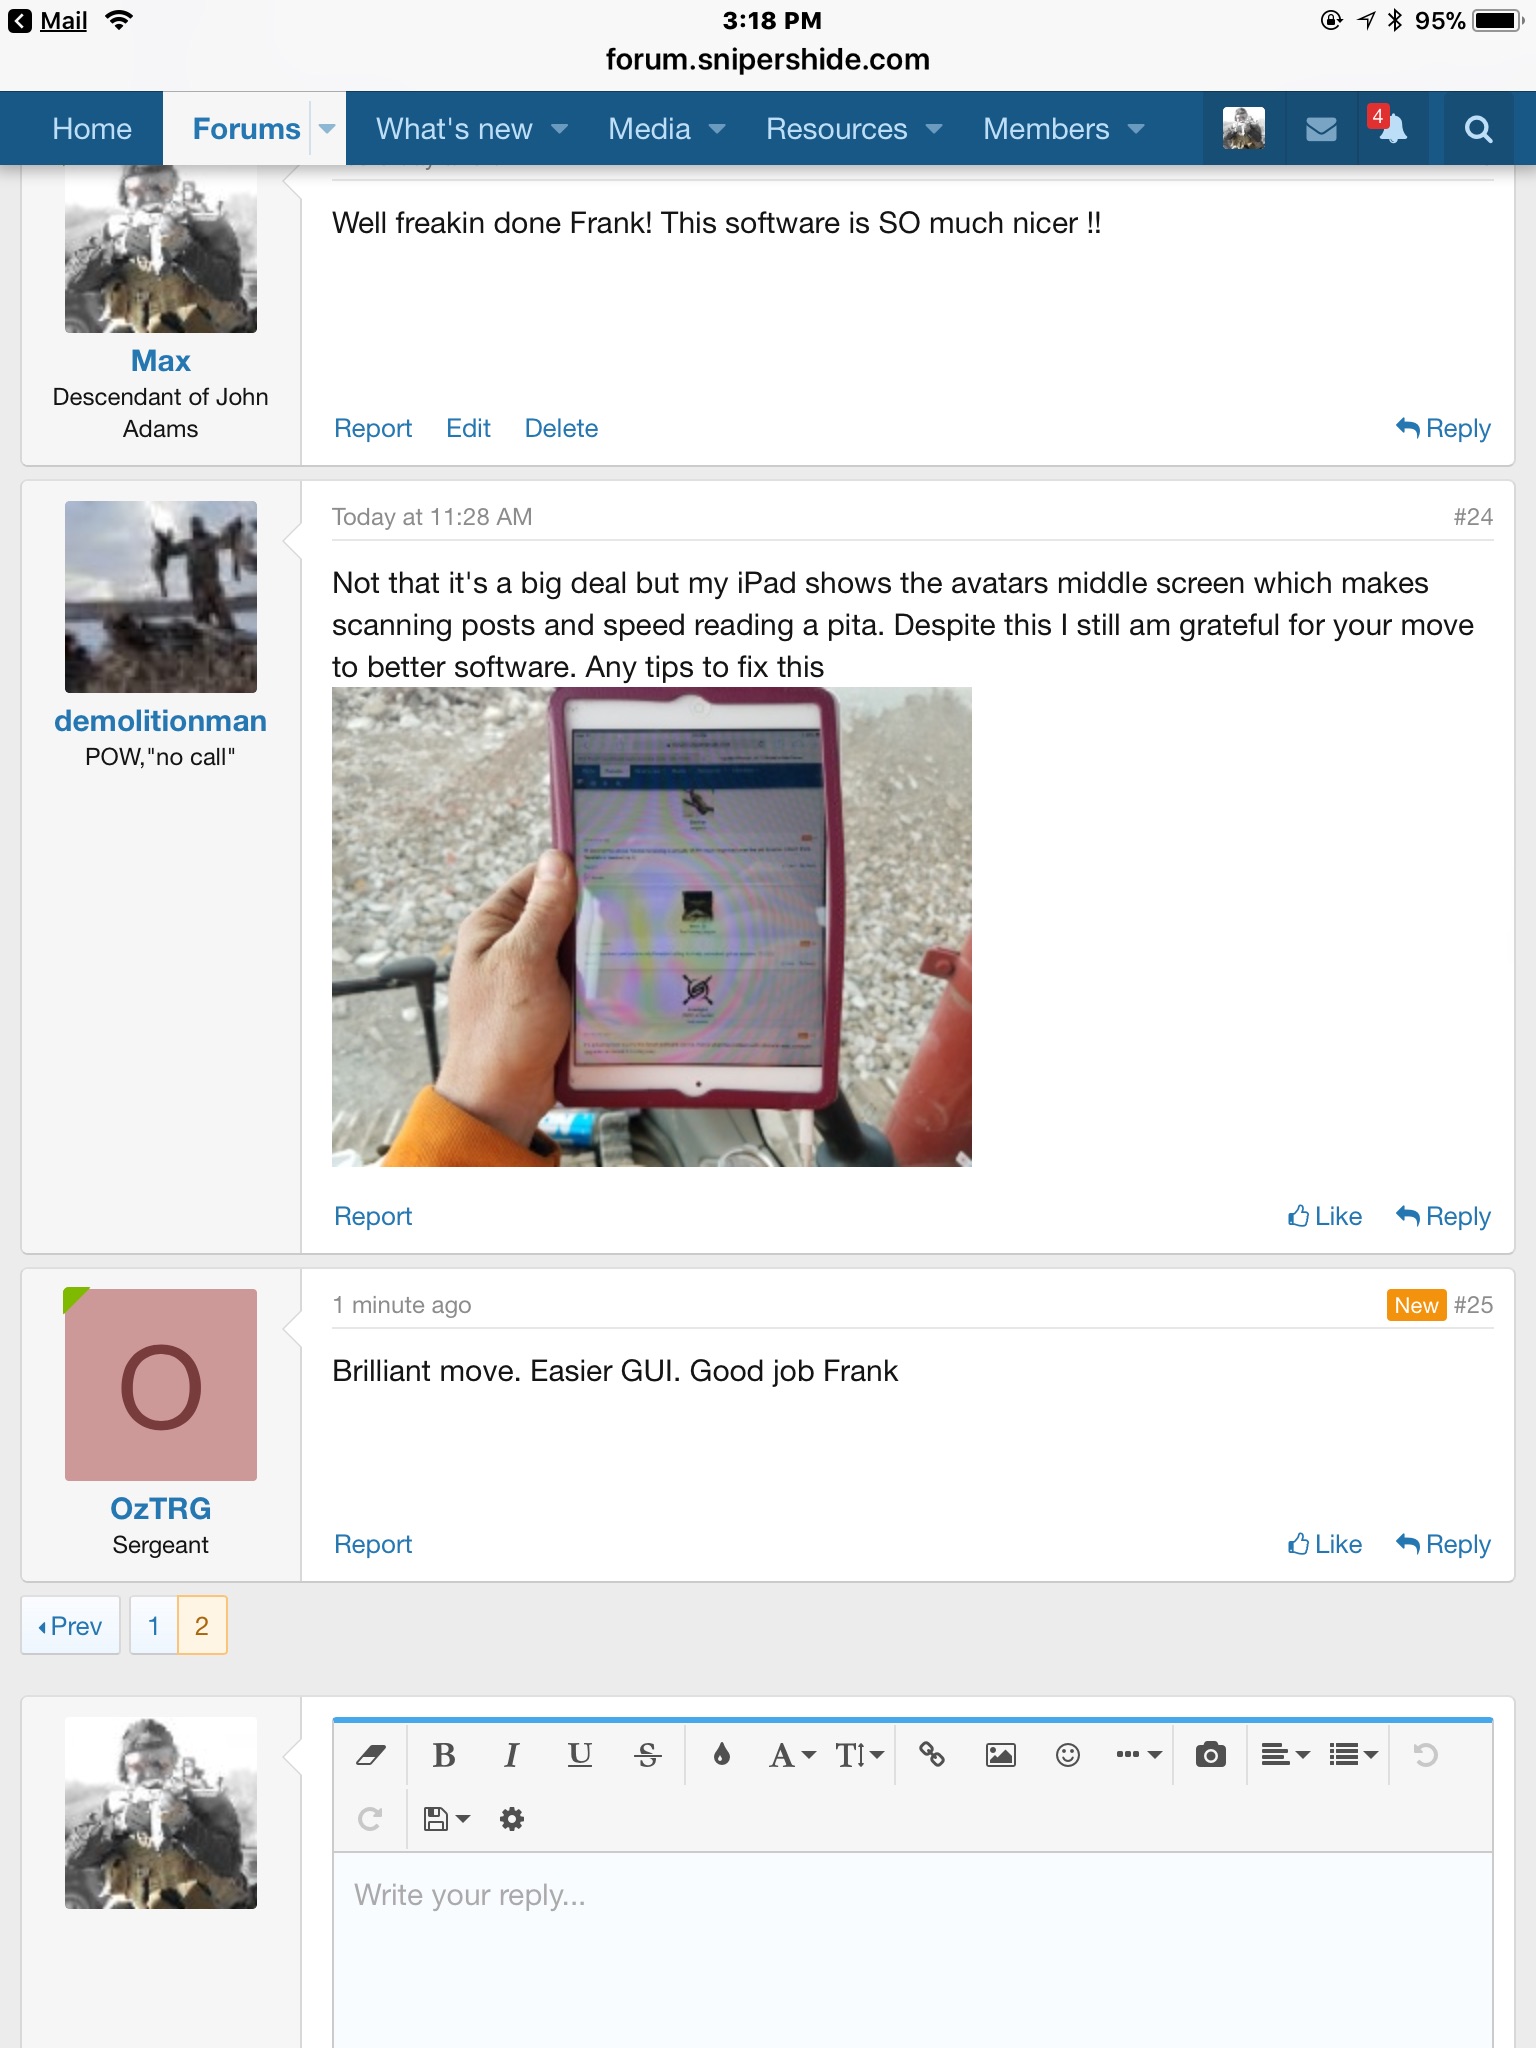Viewport: 1536px width, 2048px height.
Task: Open the inbox envelope icon
Action: pos(1321,129)
